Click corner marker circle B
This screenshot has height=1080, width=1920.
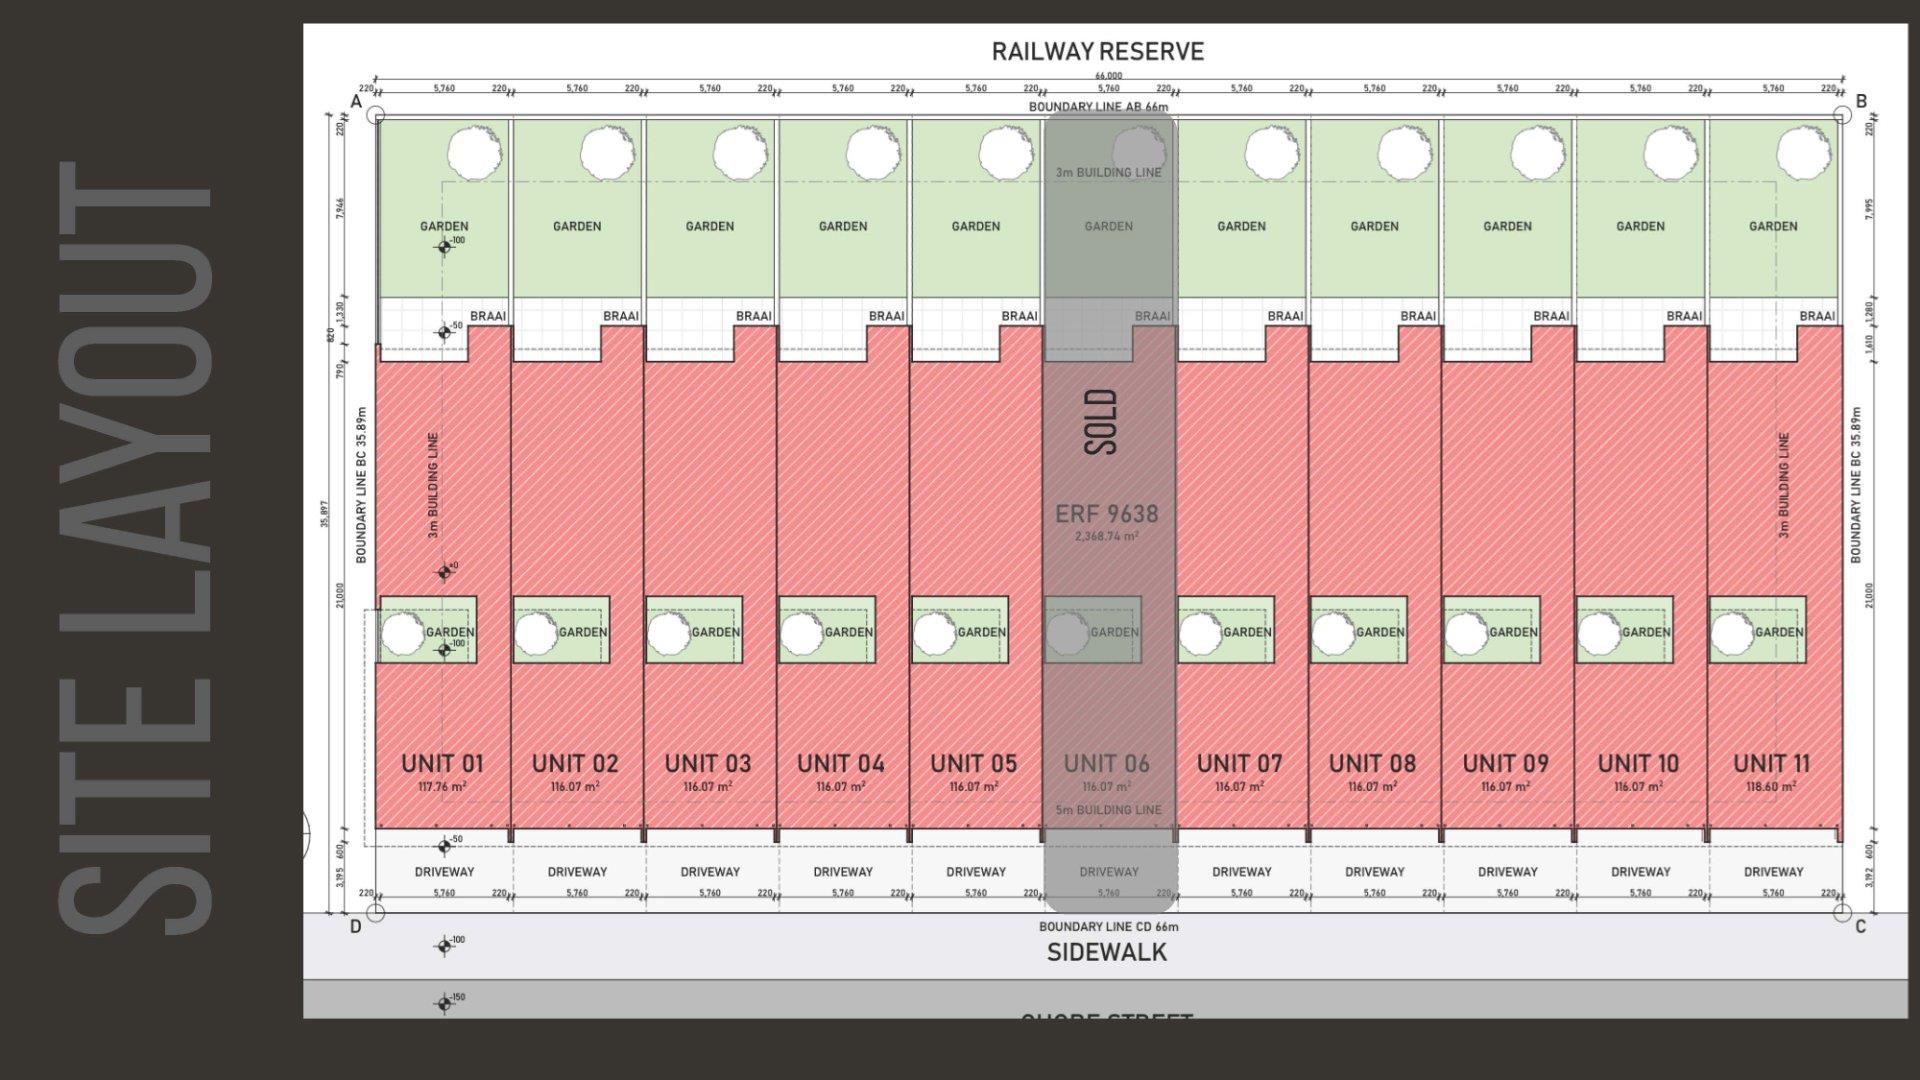pyautogui.click(x=1843, y=116)
